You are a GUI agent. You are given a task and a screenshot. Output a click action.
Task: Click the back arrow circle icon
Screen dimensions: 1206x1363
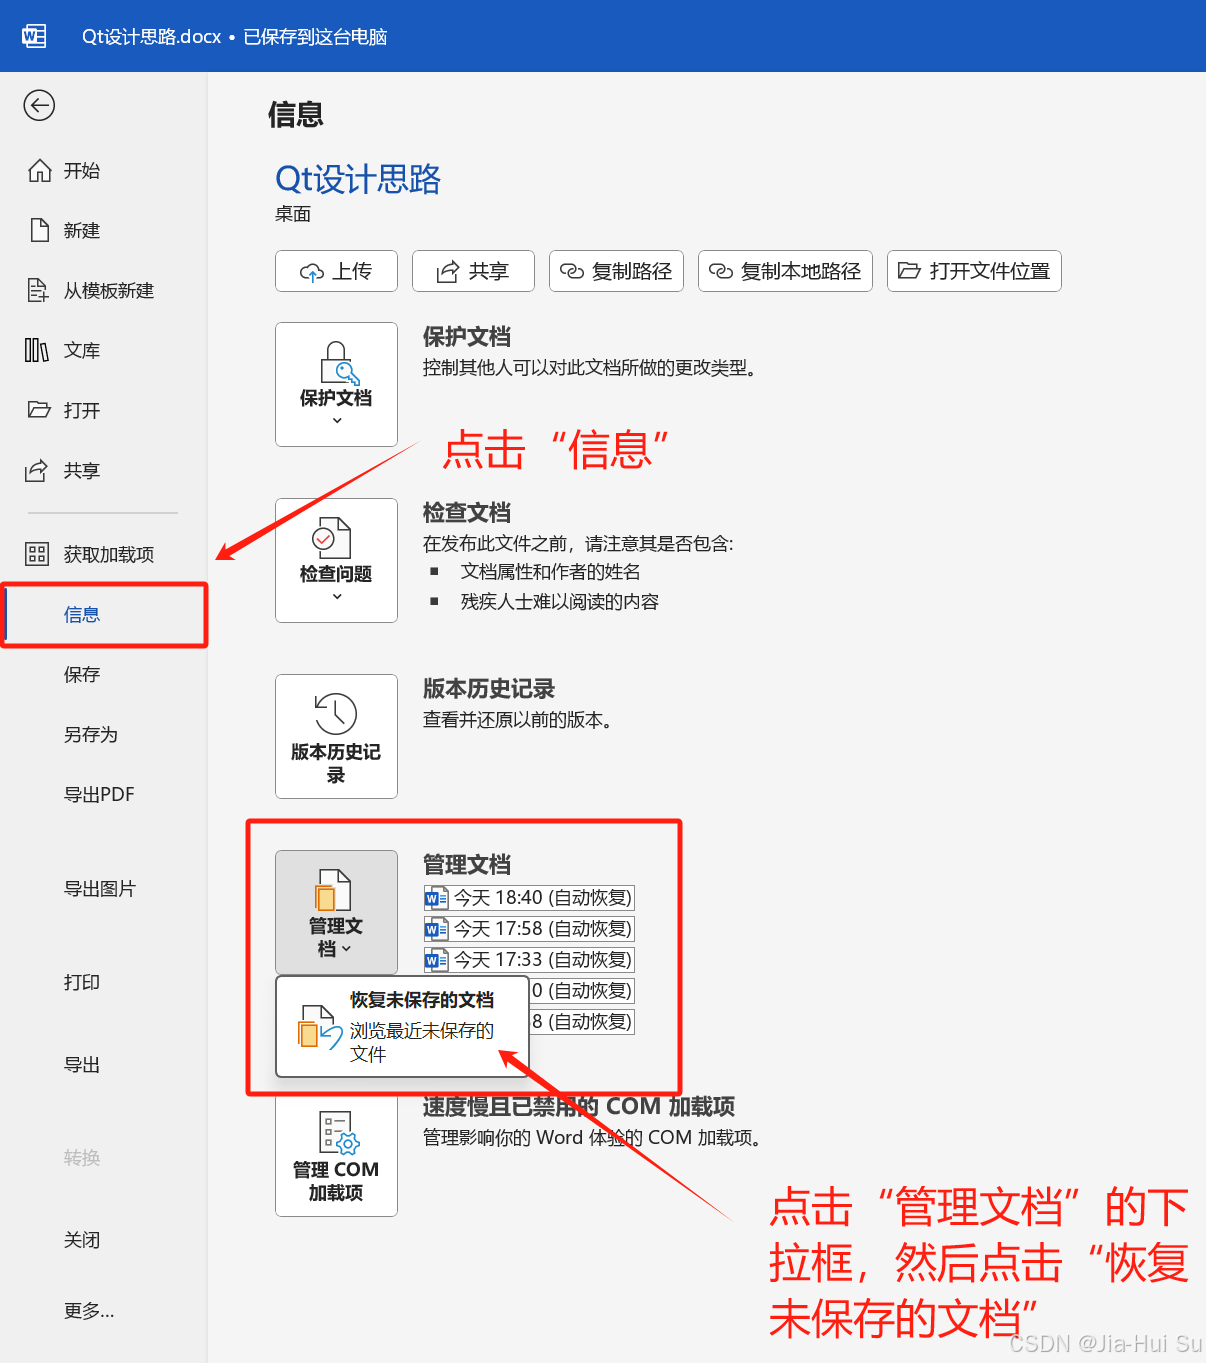[39, 105]
